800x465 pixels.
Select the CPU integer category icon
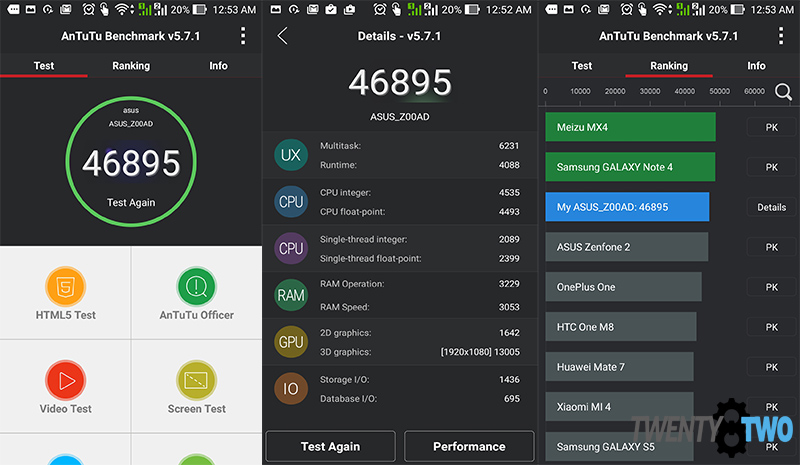pyautogui.click(x=291, y=202)
